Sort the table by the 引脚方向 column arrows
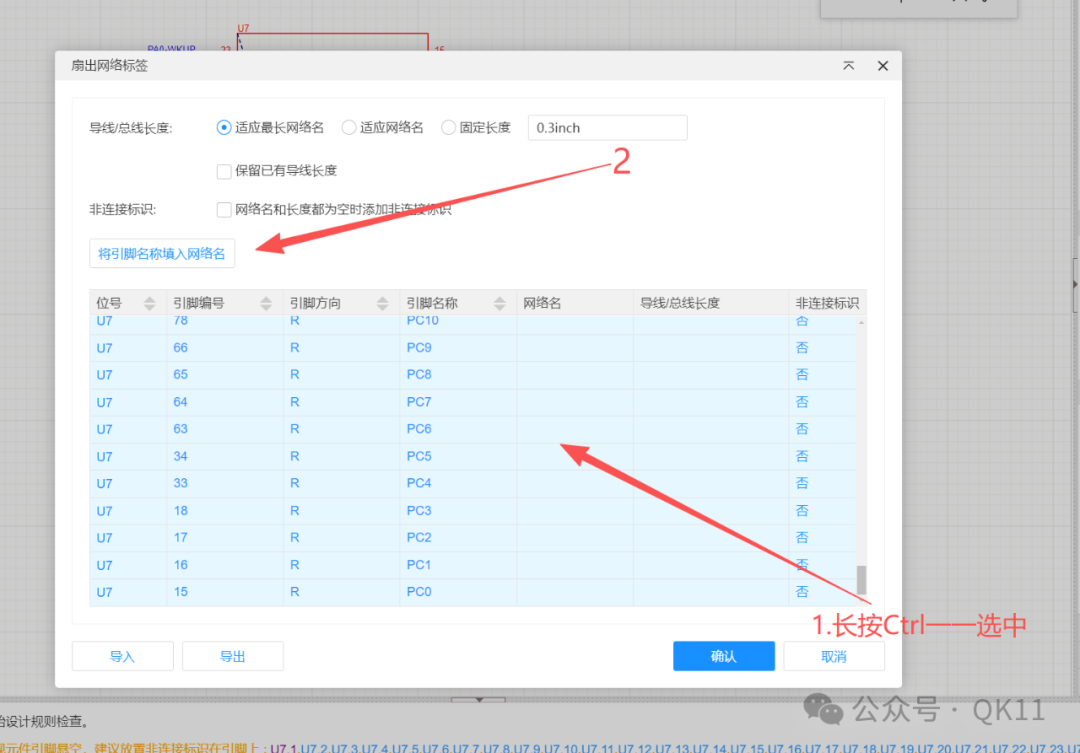Screen dimensions: 1080x753 click(x=383, y=303)
